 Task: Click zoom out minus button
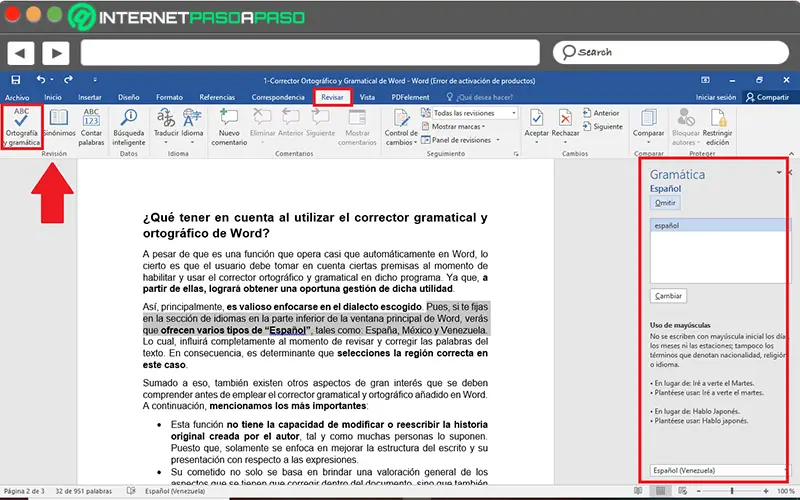click(x=698, y=491)
